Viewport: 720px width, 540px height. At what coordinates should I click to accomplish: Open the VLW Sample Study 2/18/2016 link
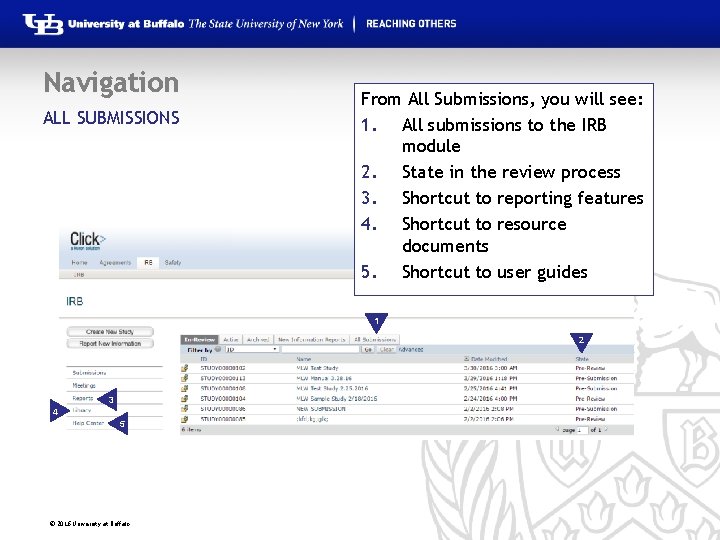coord(337,398)
